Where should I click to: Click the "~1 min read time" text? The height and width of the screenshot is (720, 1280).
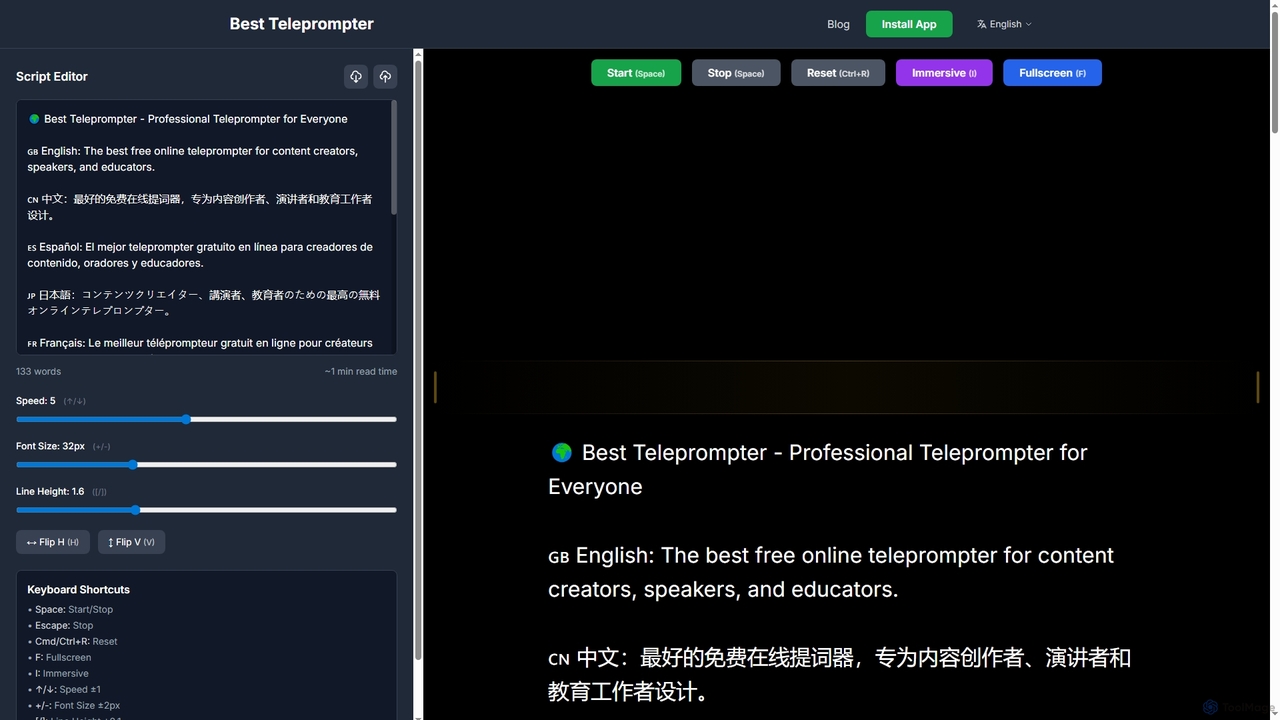(x=360, y=371)
